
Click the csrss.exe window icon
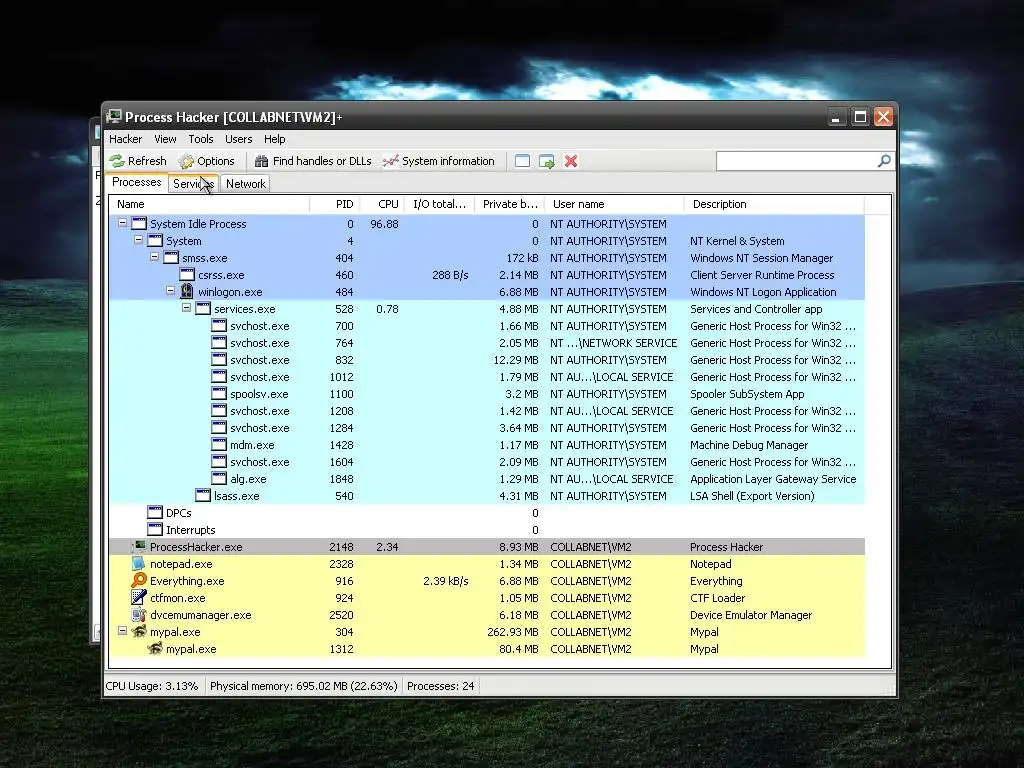[x=187, y=274]
